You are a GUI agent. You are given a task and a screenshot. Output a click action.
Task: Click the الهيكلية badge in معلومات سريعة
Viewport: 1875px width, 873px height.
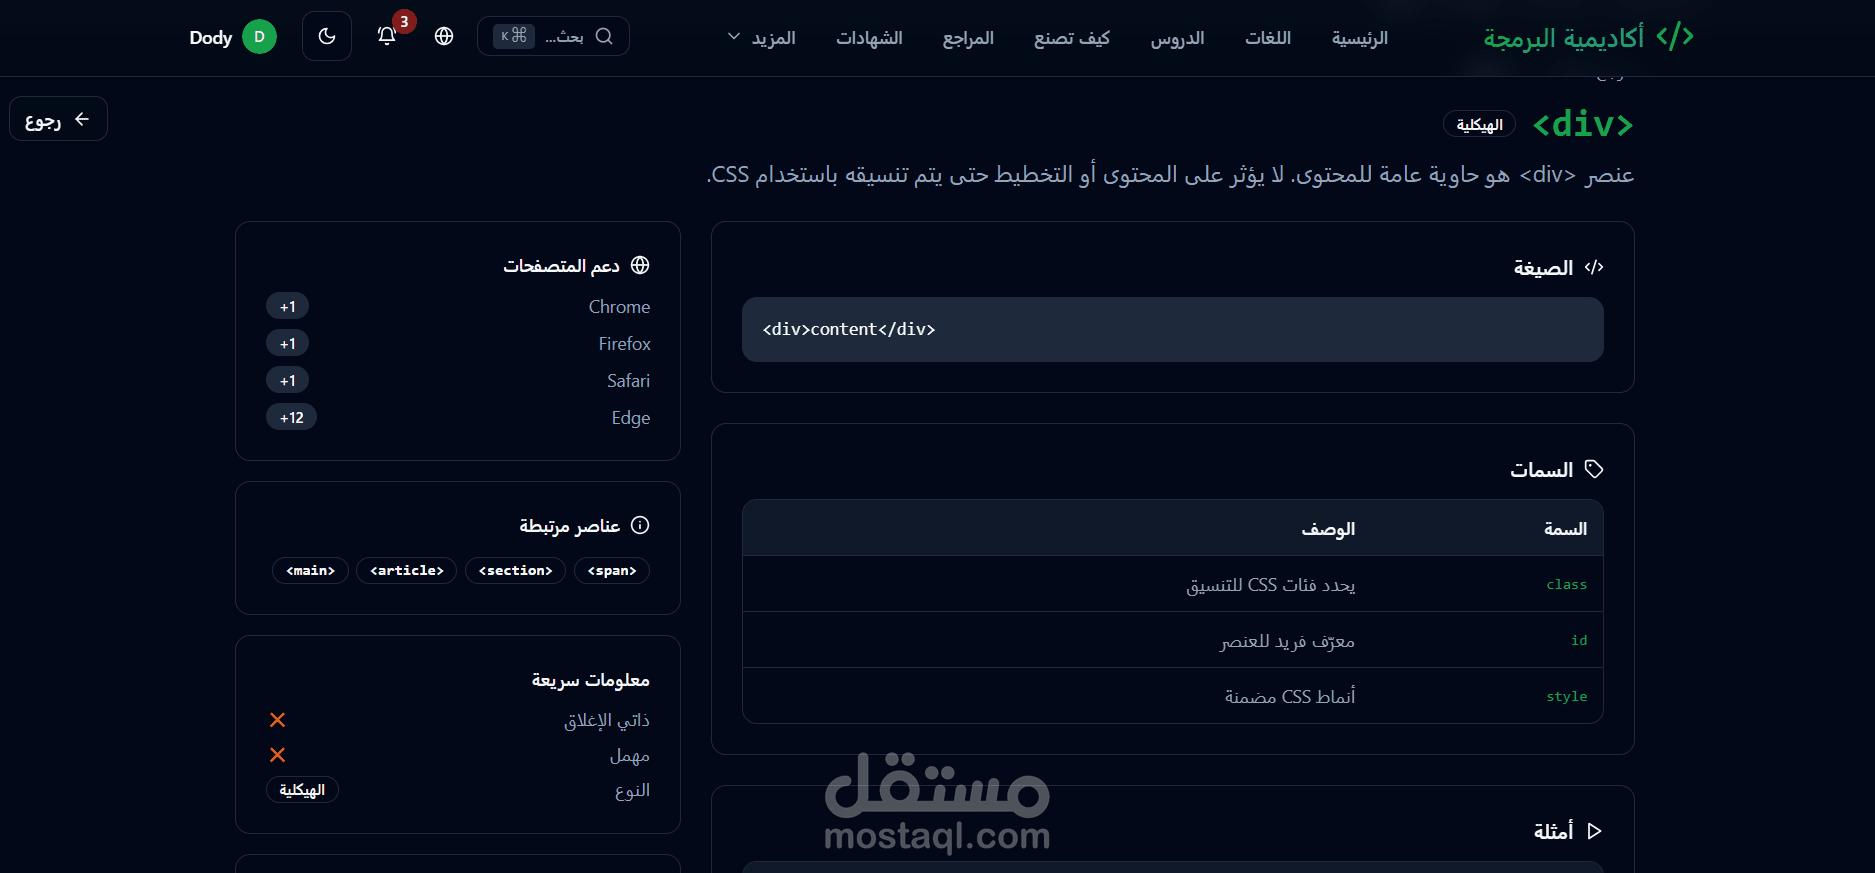click(x=302, y=790)
